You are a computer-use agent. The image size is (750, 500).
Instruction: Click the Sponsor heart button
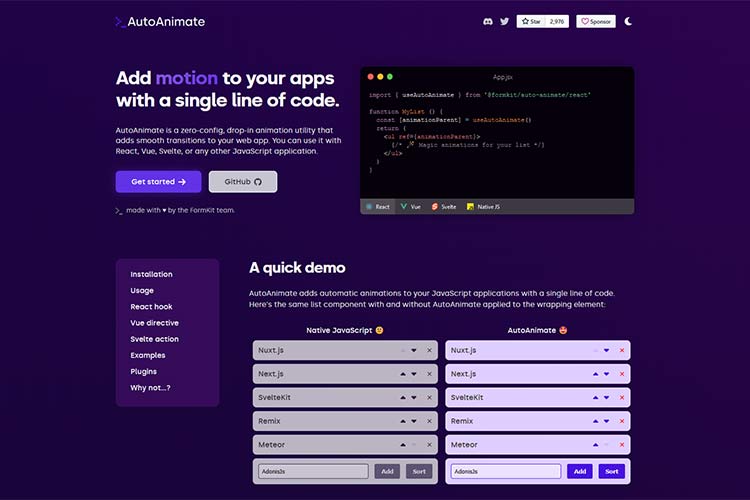(x=596, y=21)
